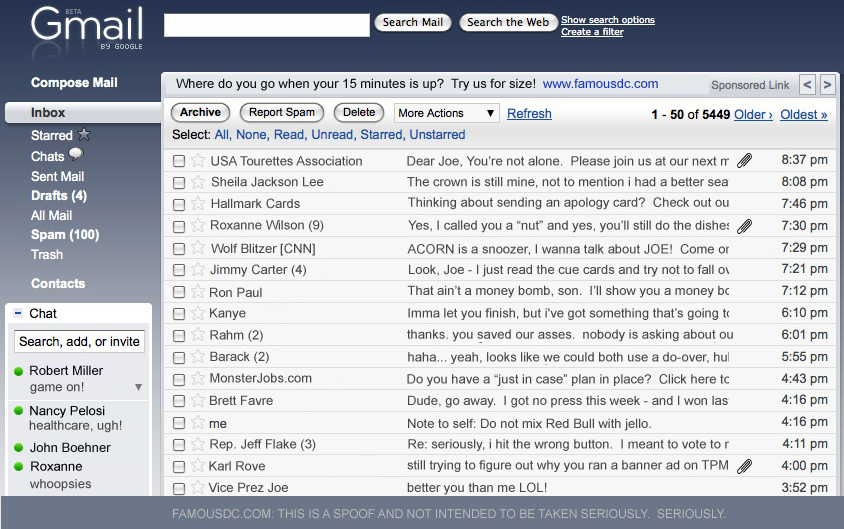Star the MonsterJobs.com email
The image size is (844, 529).
click(x=198, y=378)
